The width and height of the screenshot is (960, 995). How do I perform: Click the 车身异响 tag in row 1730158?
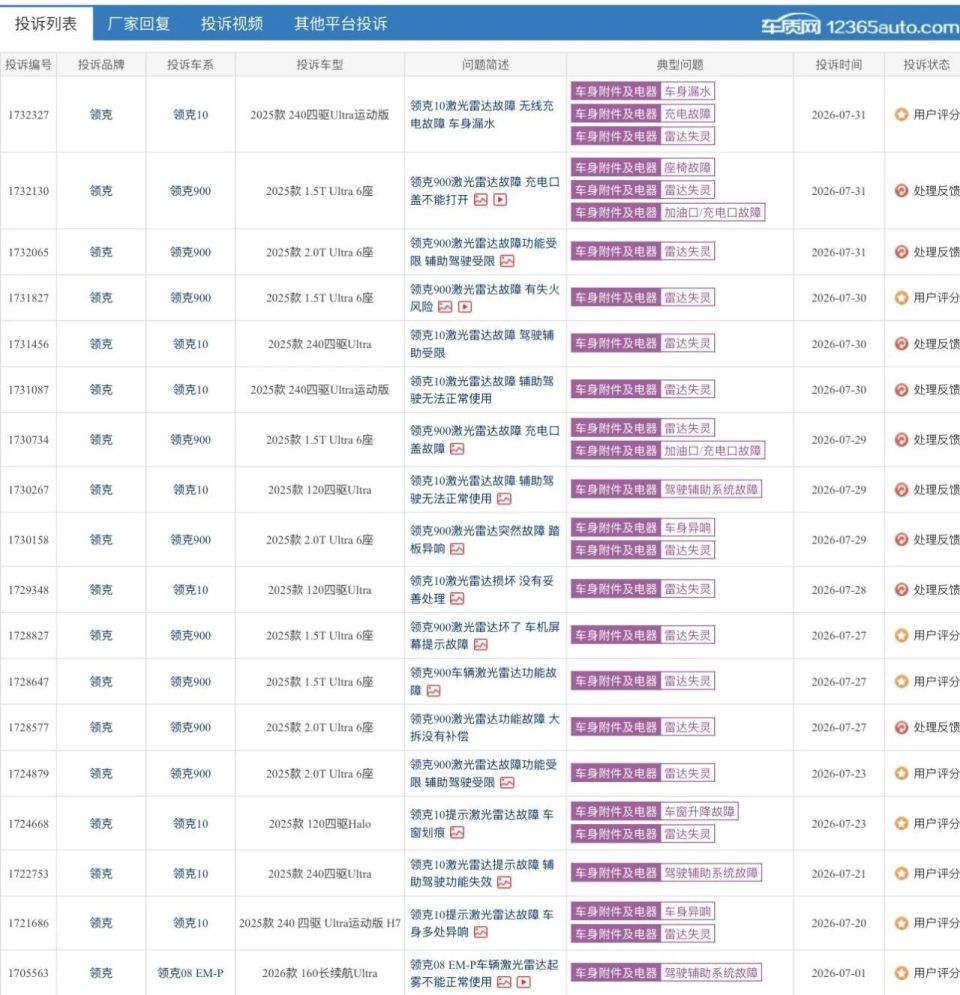click(x=687, y=527)
